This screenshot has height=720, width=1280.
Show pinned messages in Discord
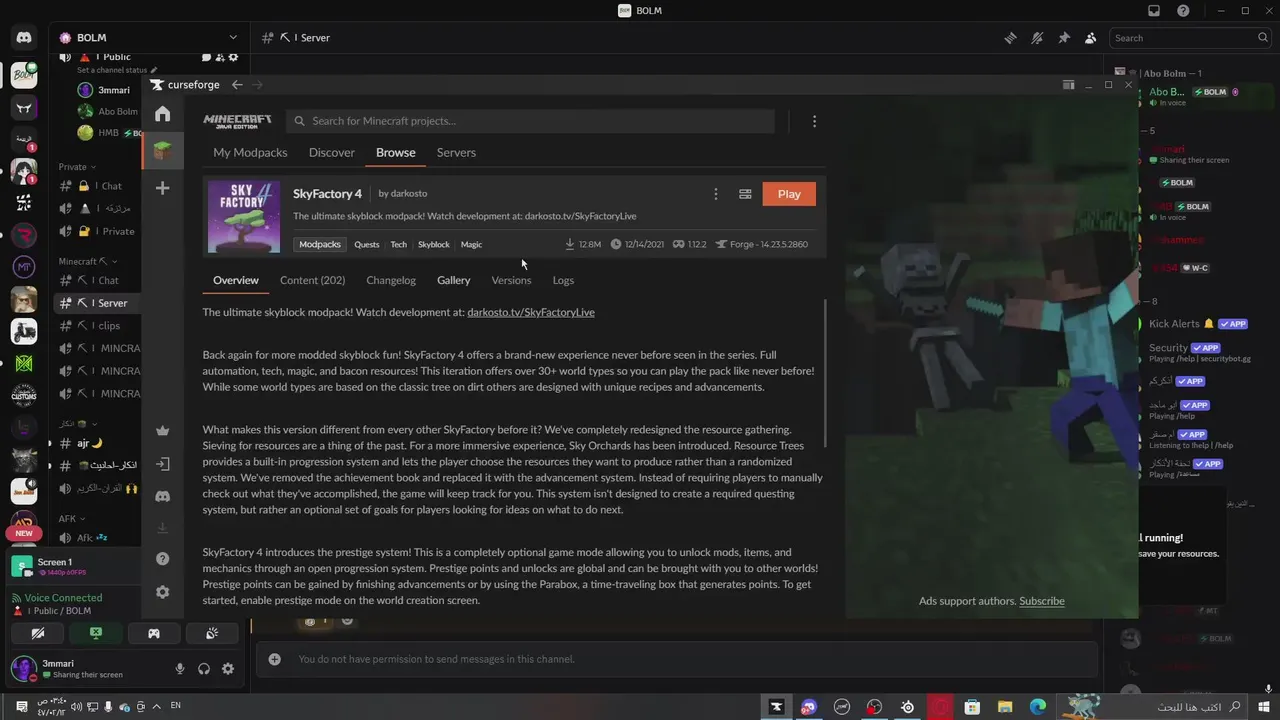tap(1064, 38)
